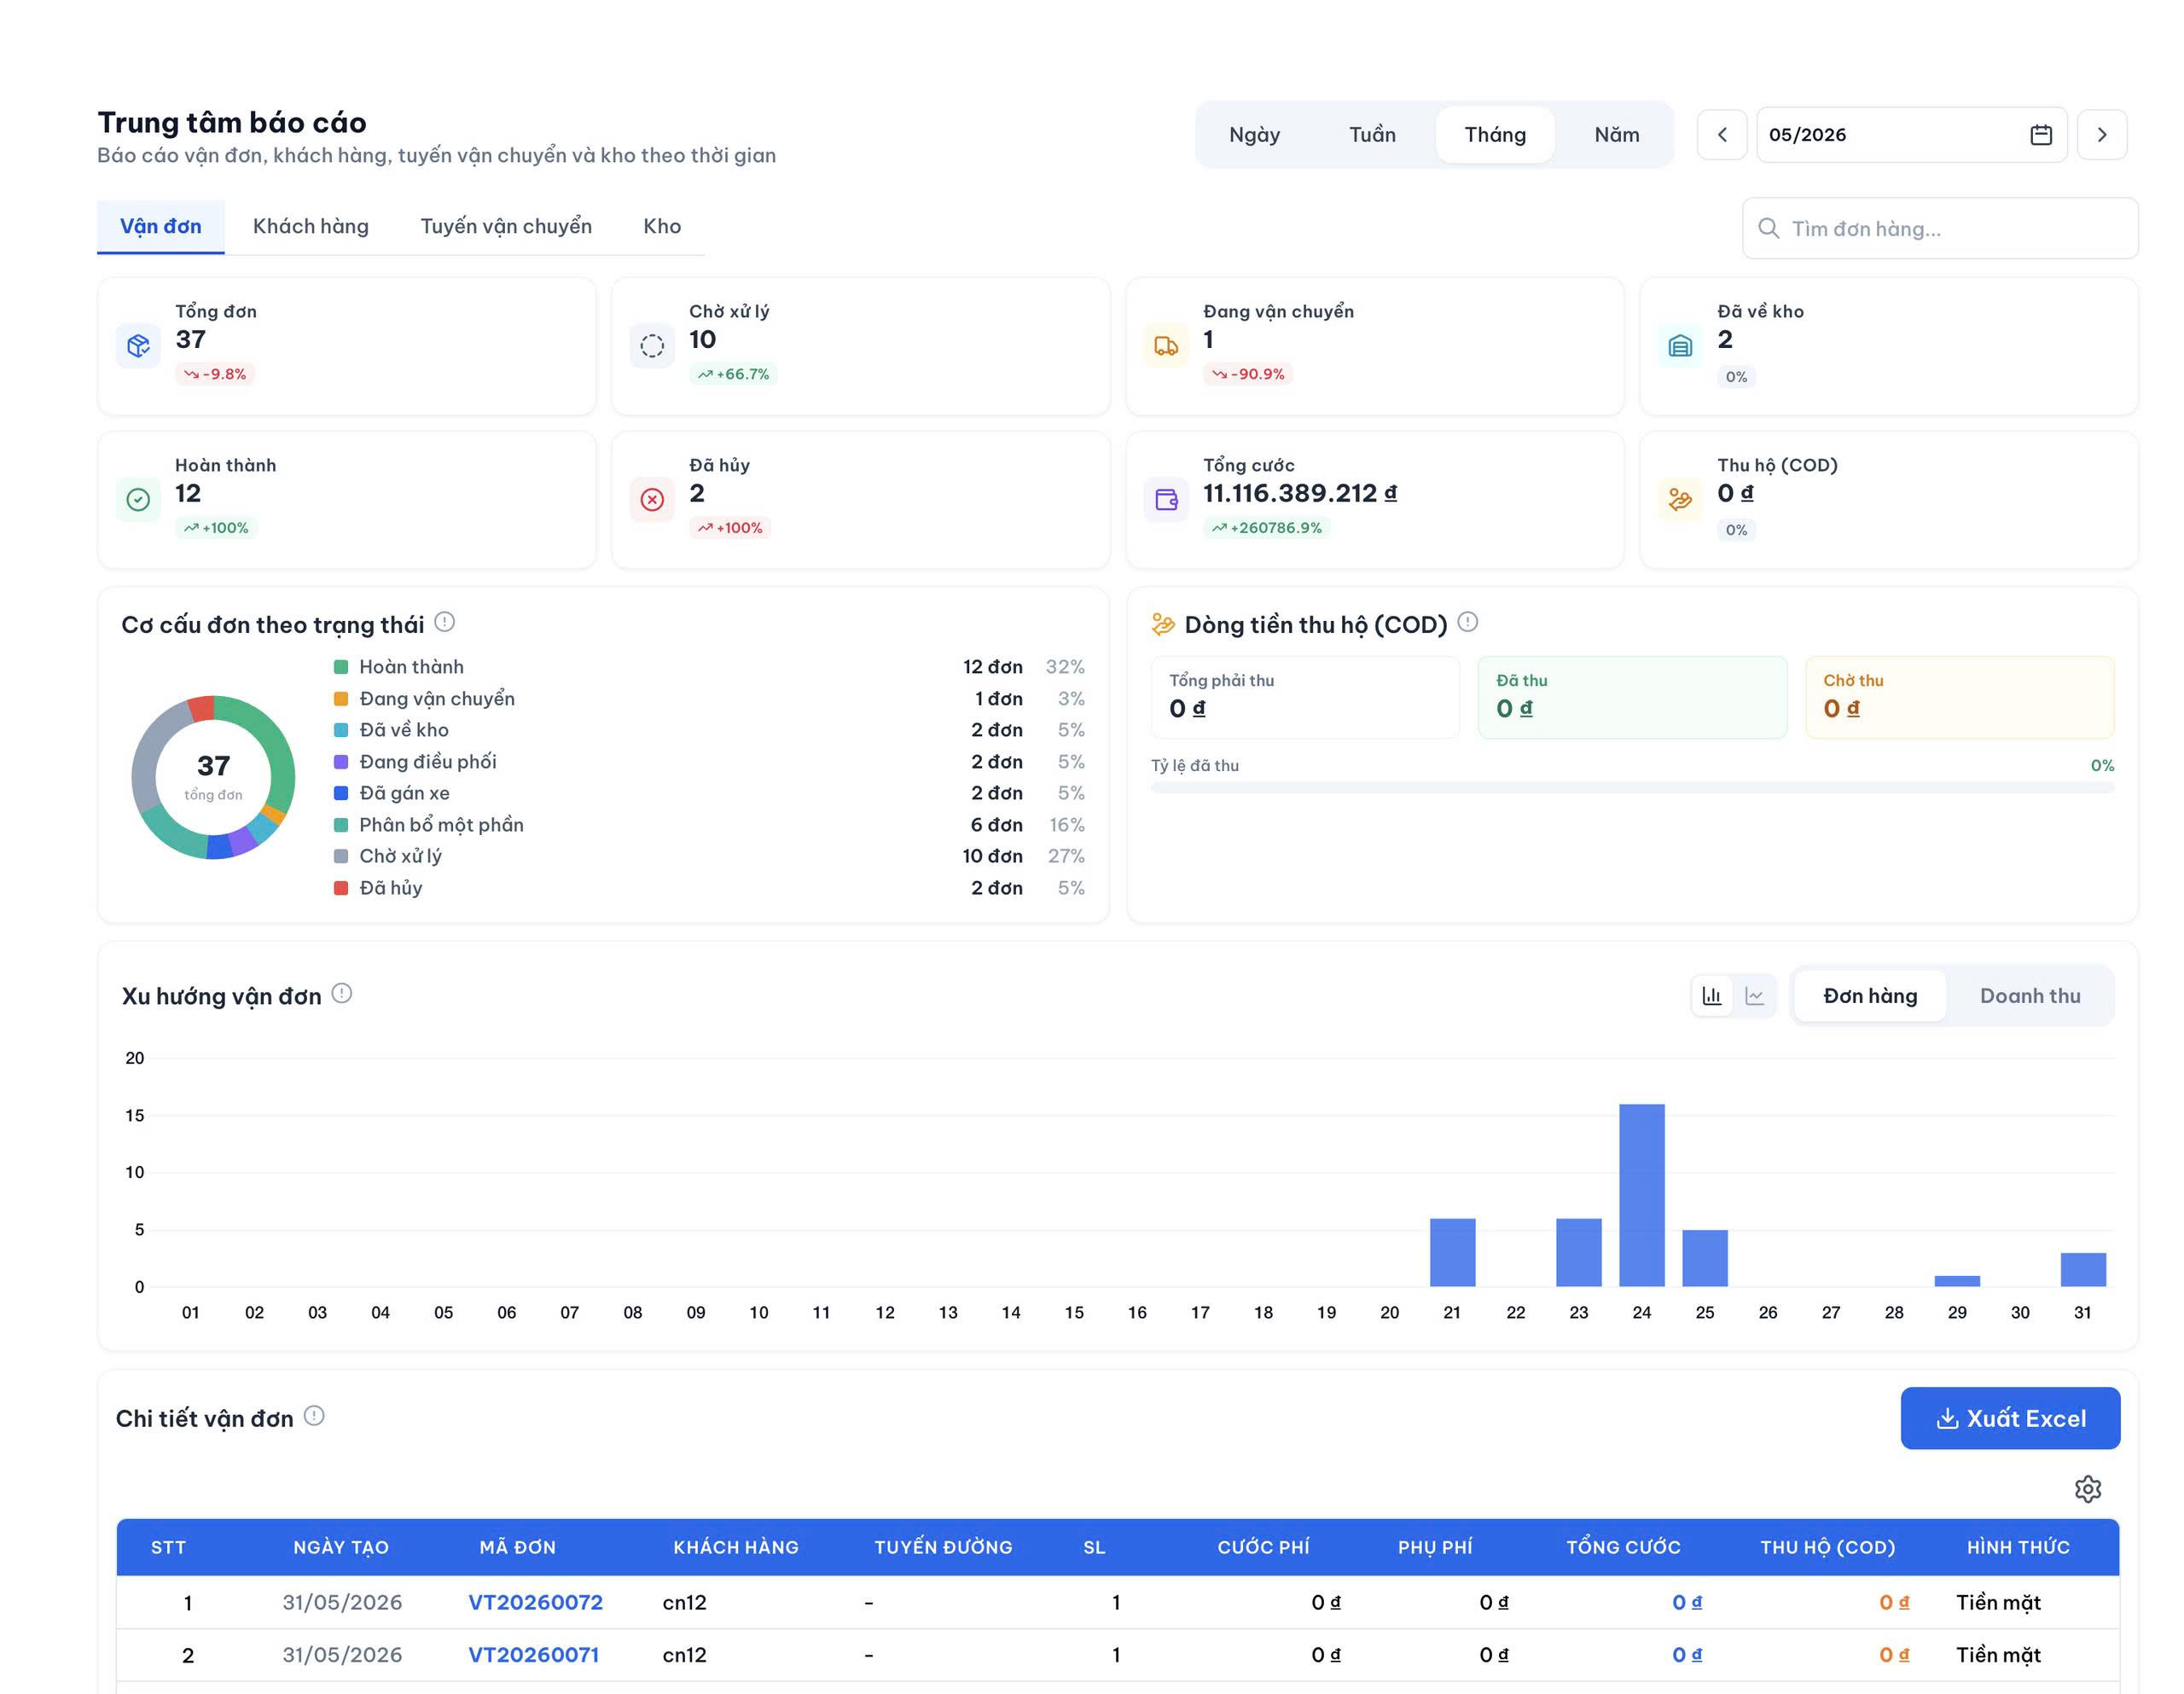The height and width of the screenshot is (1694, 2184).
Task: Go to next month with right chevron
Action: (x=2101, y=135)
